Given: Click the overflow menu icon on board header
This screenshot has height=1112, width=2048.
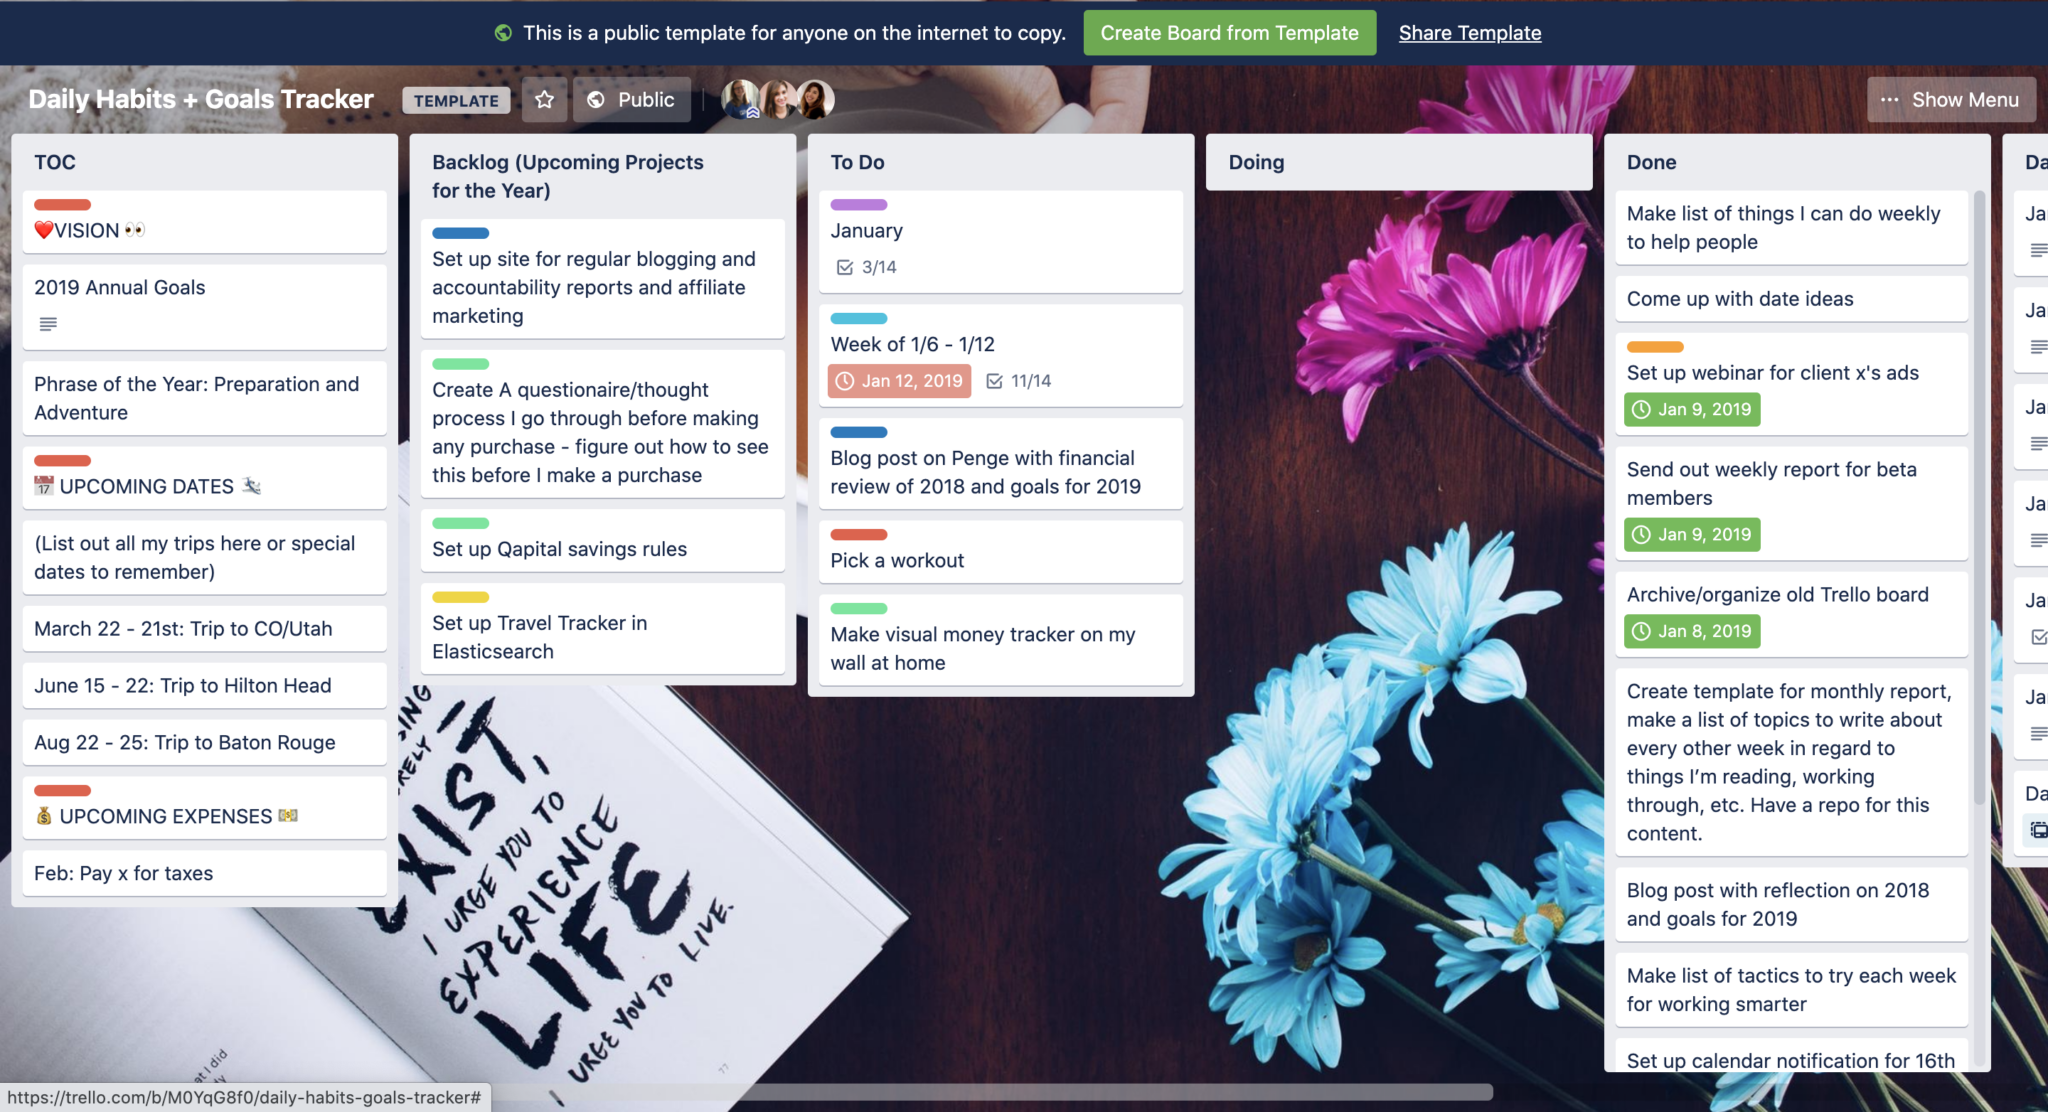Looking at the screenshot, I should pos(1889,97).
